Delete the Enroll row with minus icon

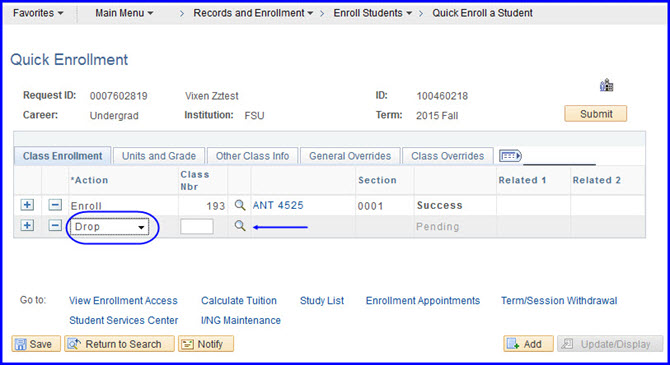(55, 205)
